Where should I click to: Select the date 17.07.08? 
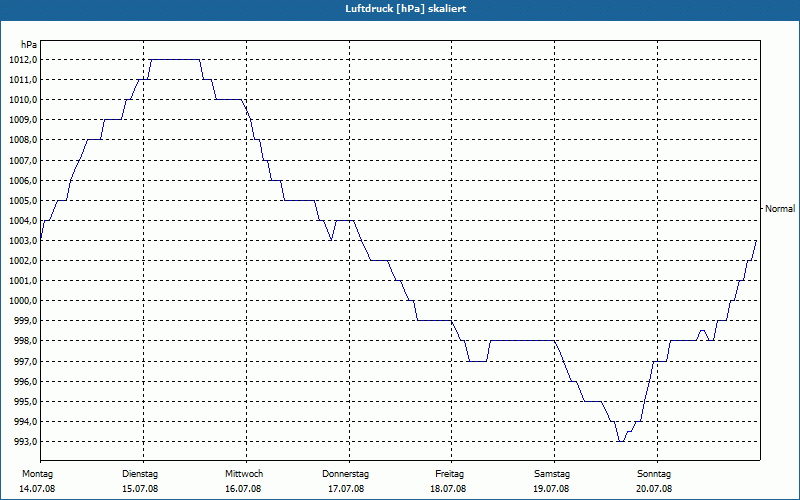[346, 489]
